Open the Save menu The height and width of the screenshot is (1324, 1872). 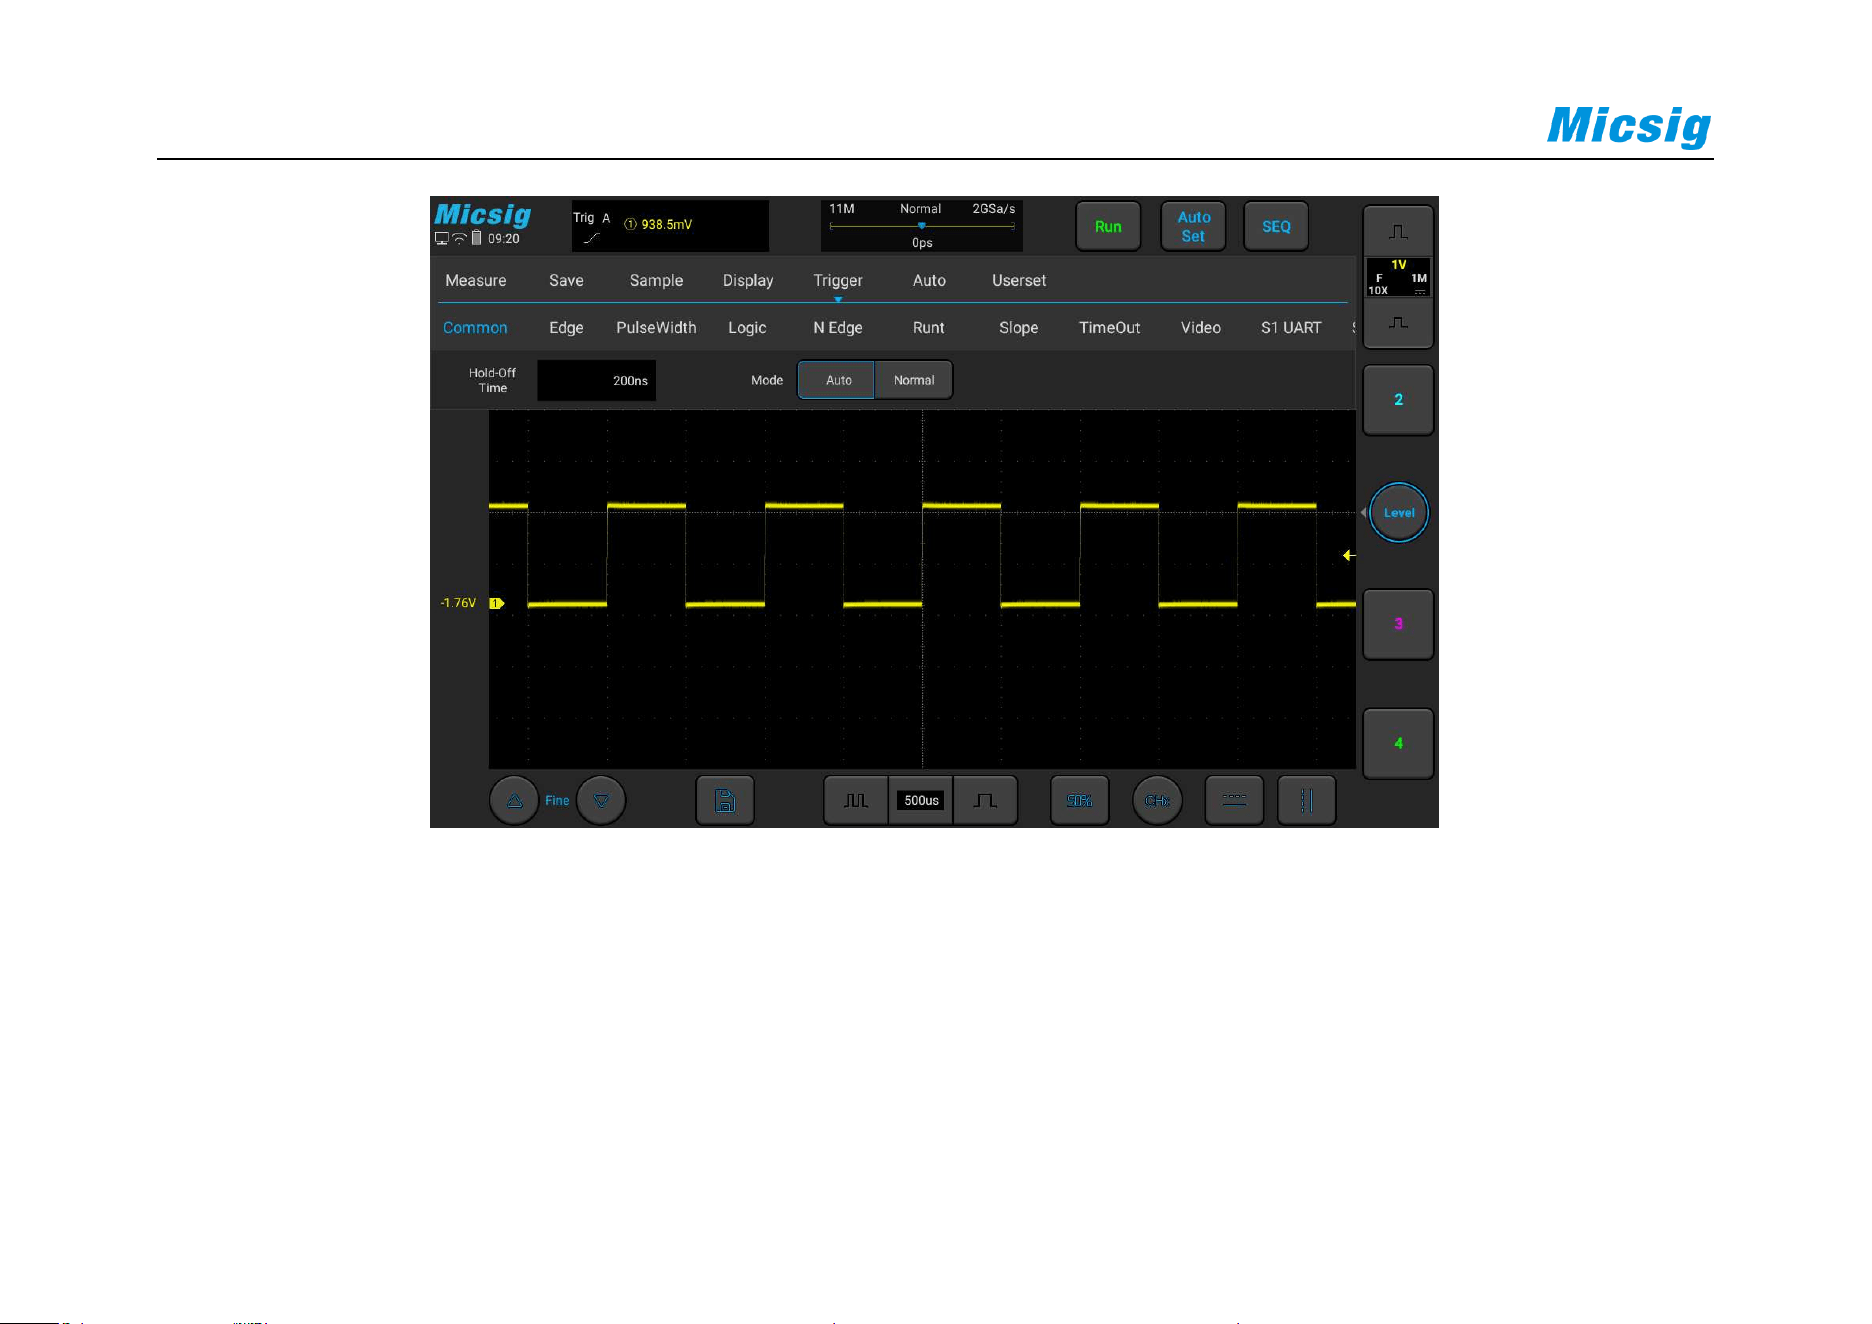[566, 281]
